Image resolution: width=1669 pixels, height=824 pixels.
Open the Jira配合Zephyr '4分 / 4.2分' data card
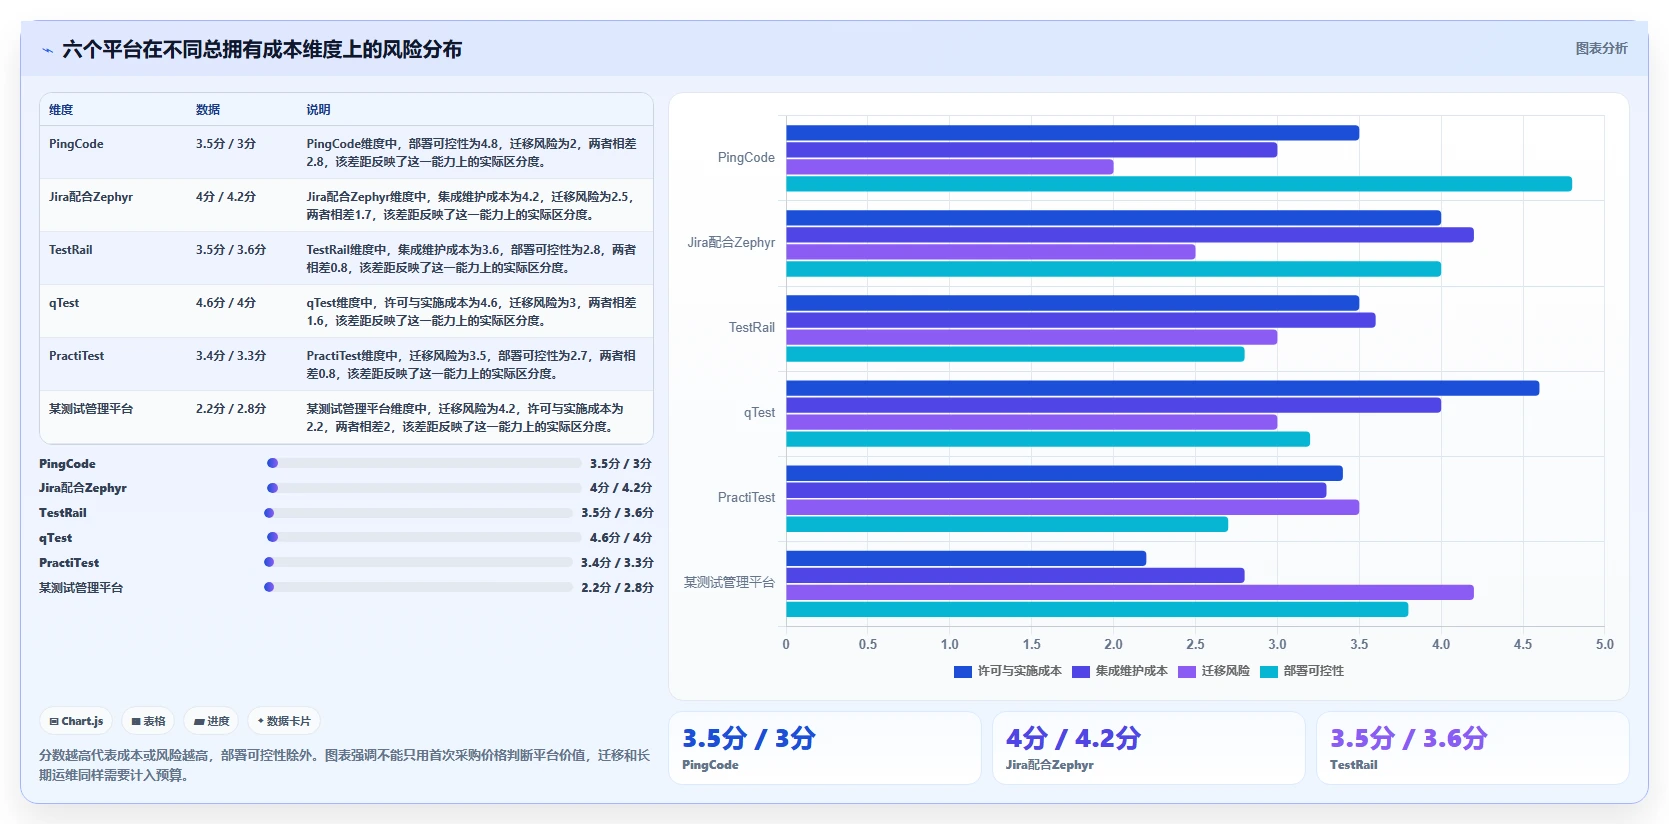1149,748
